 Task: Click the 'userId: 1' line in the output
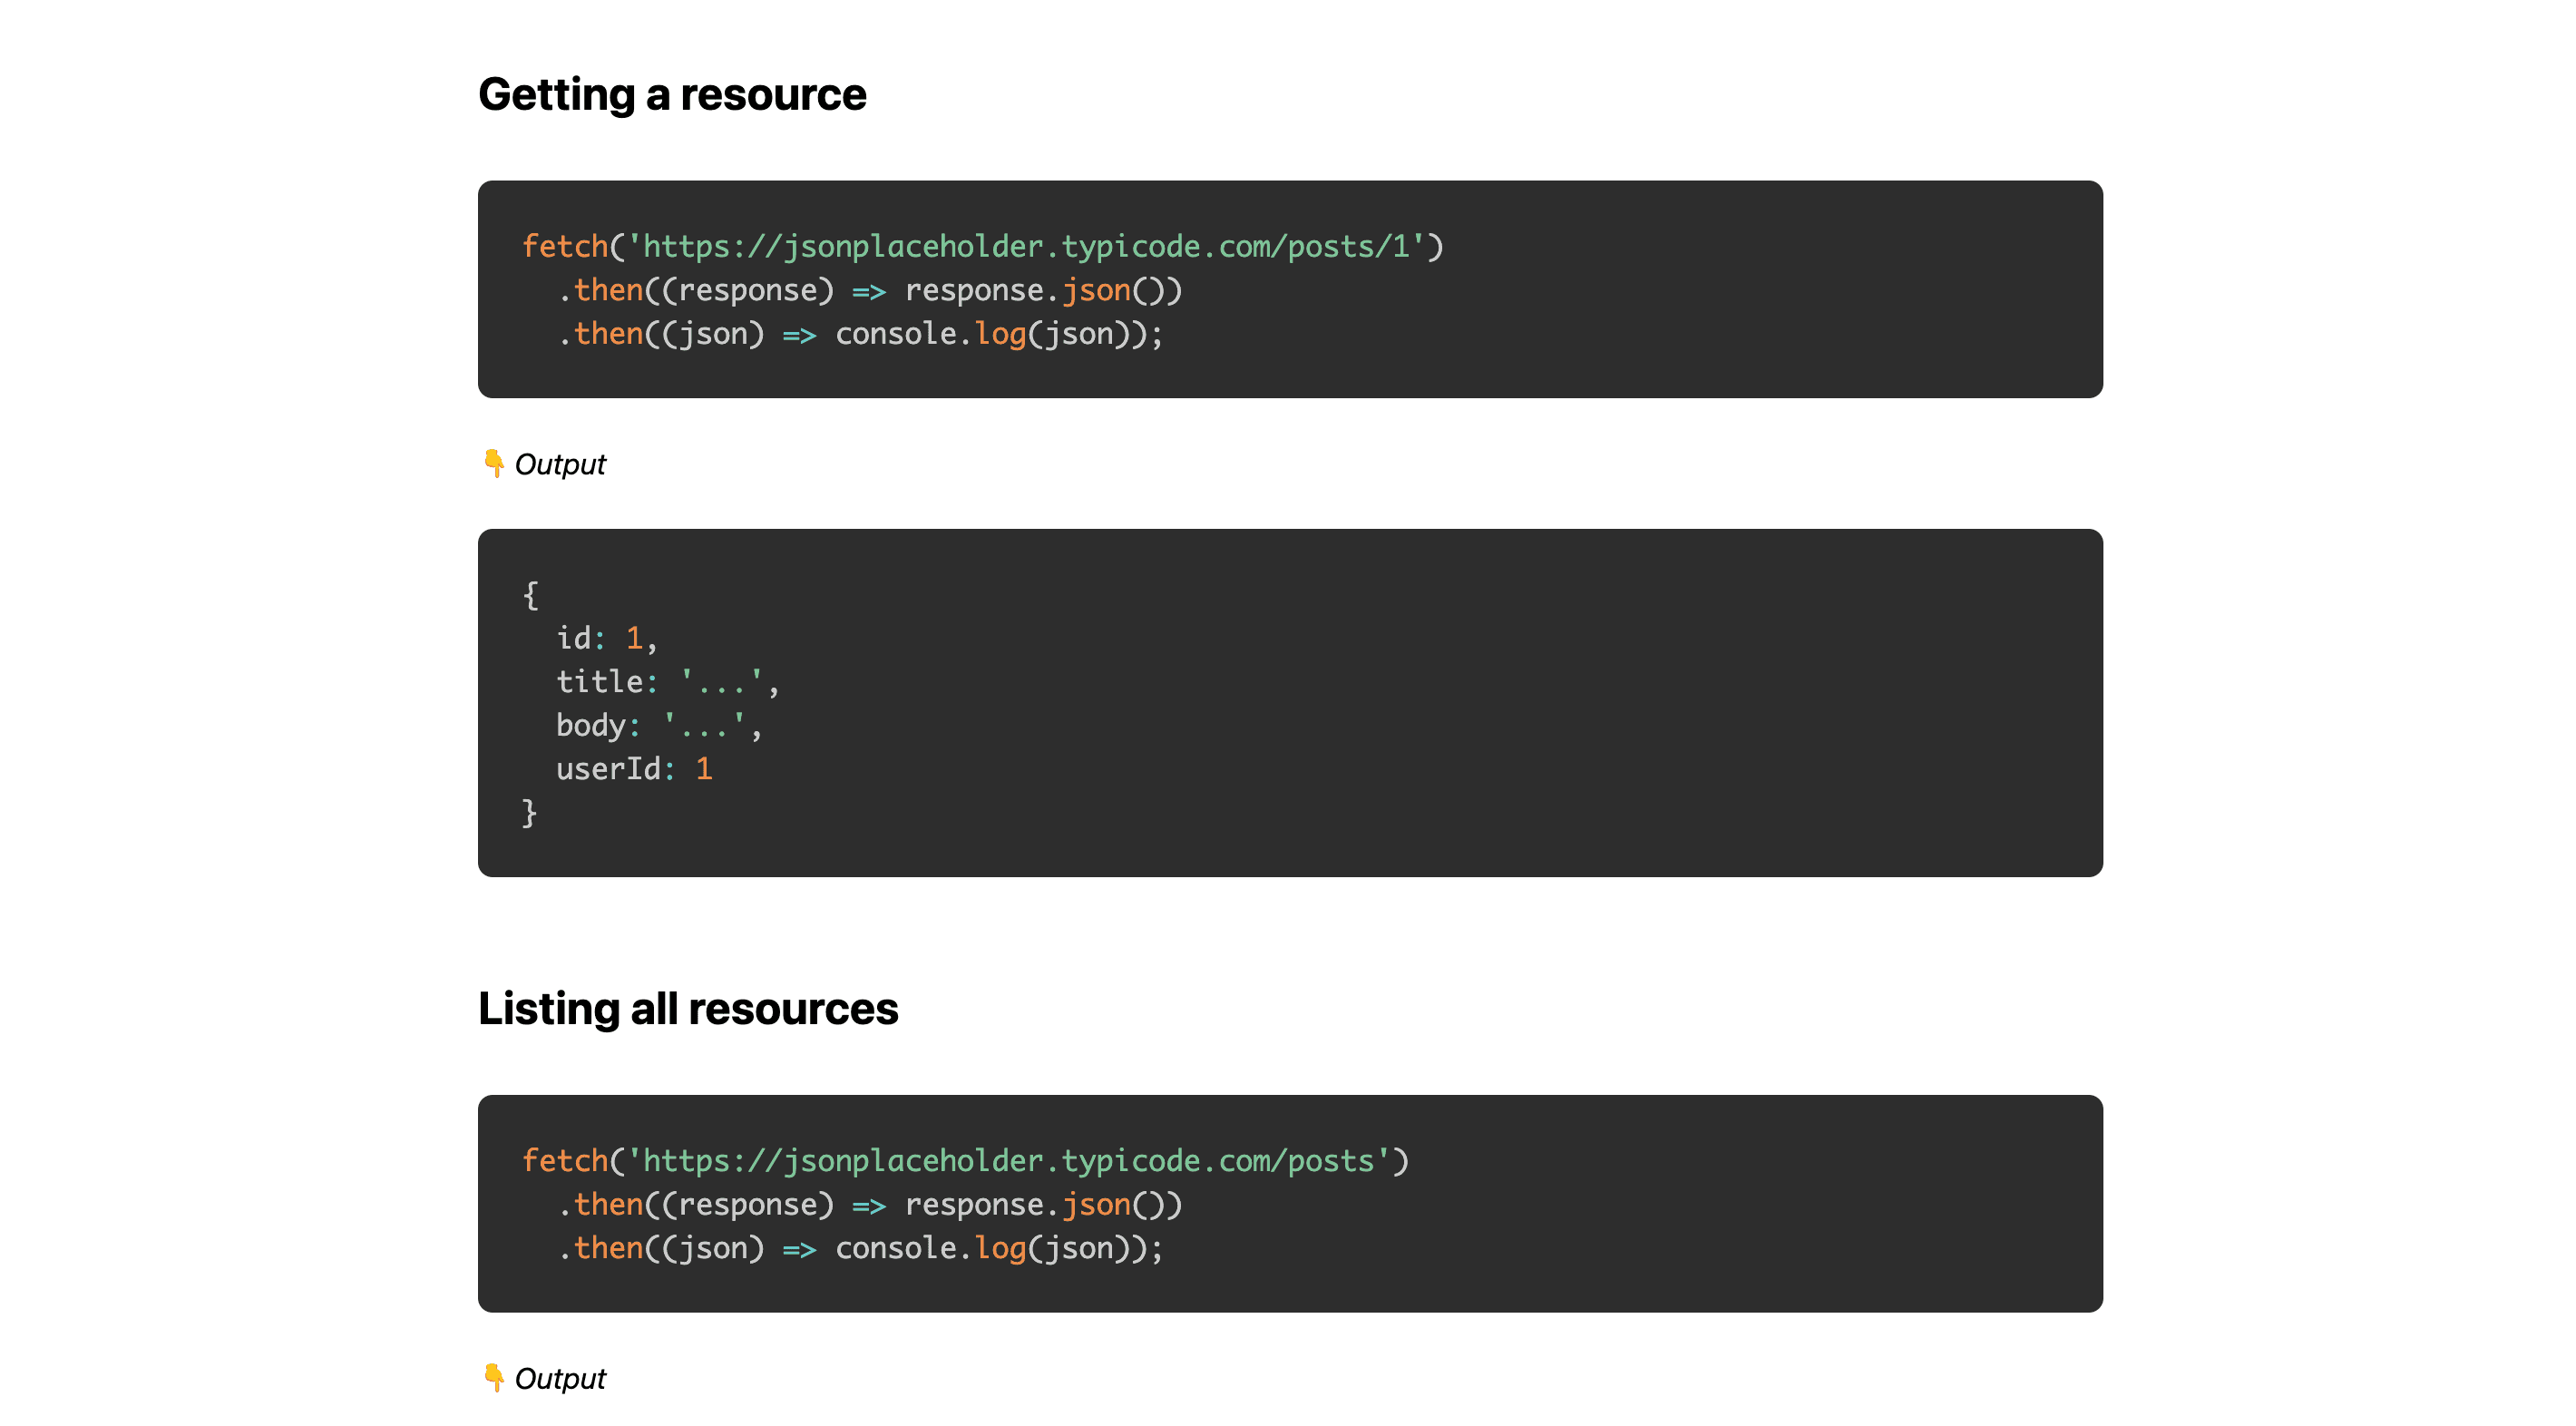pos(634,768)
